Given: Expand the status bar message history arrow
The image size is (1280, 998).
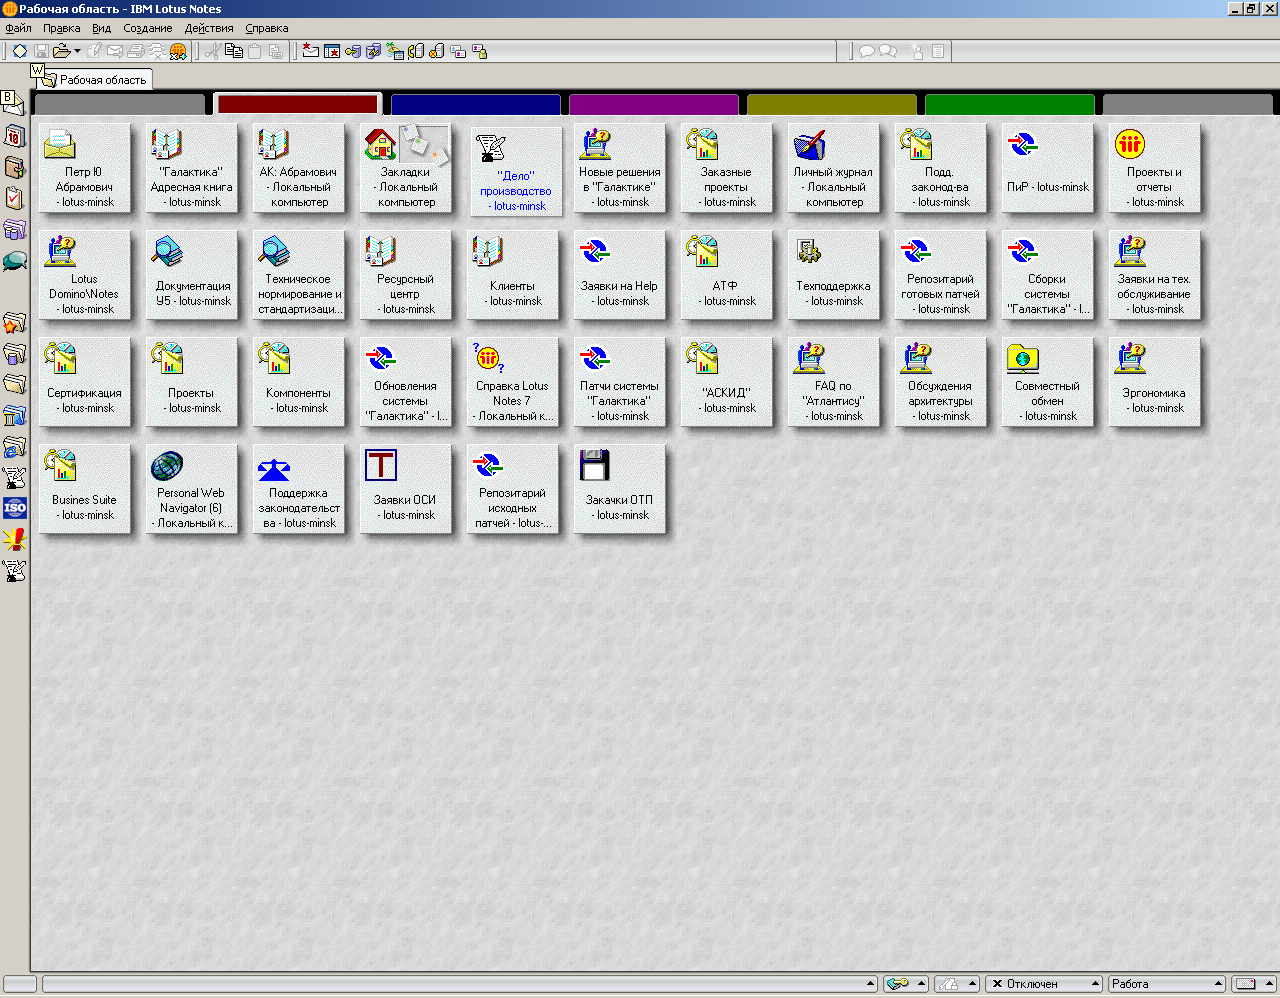Looking at the screenshot, I should tap(871, 984).
